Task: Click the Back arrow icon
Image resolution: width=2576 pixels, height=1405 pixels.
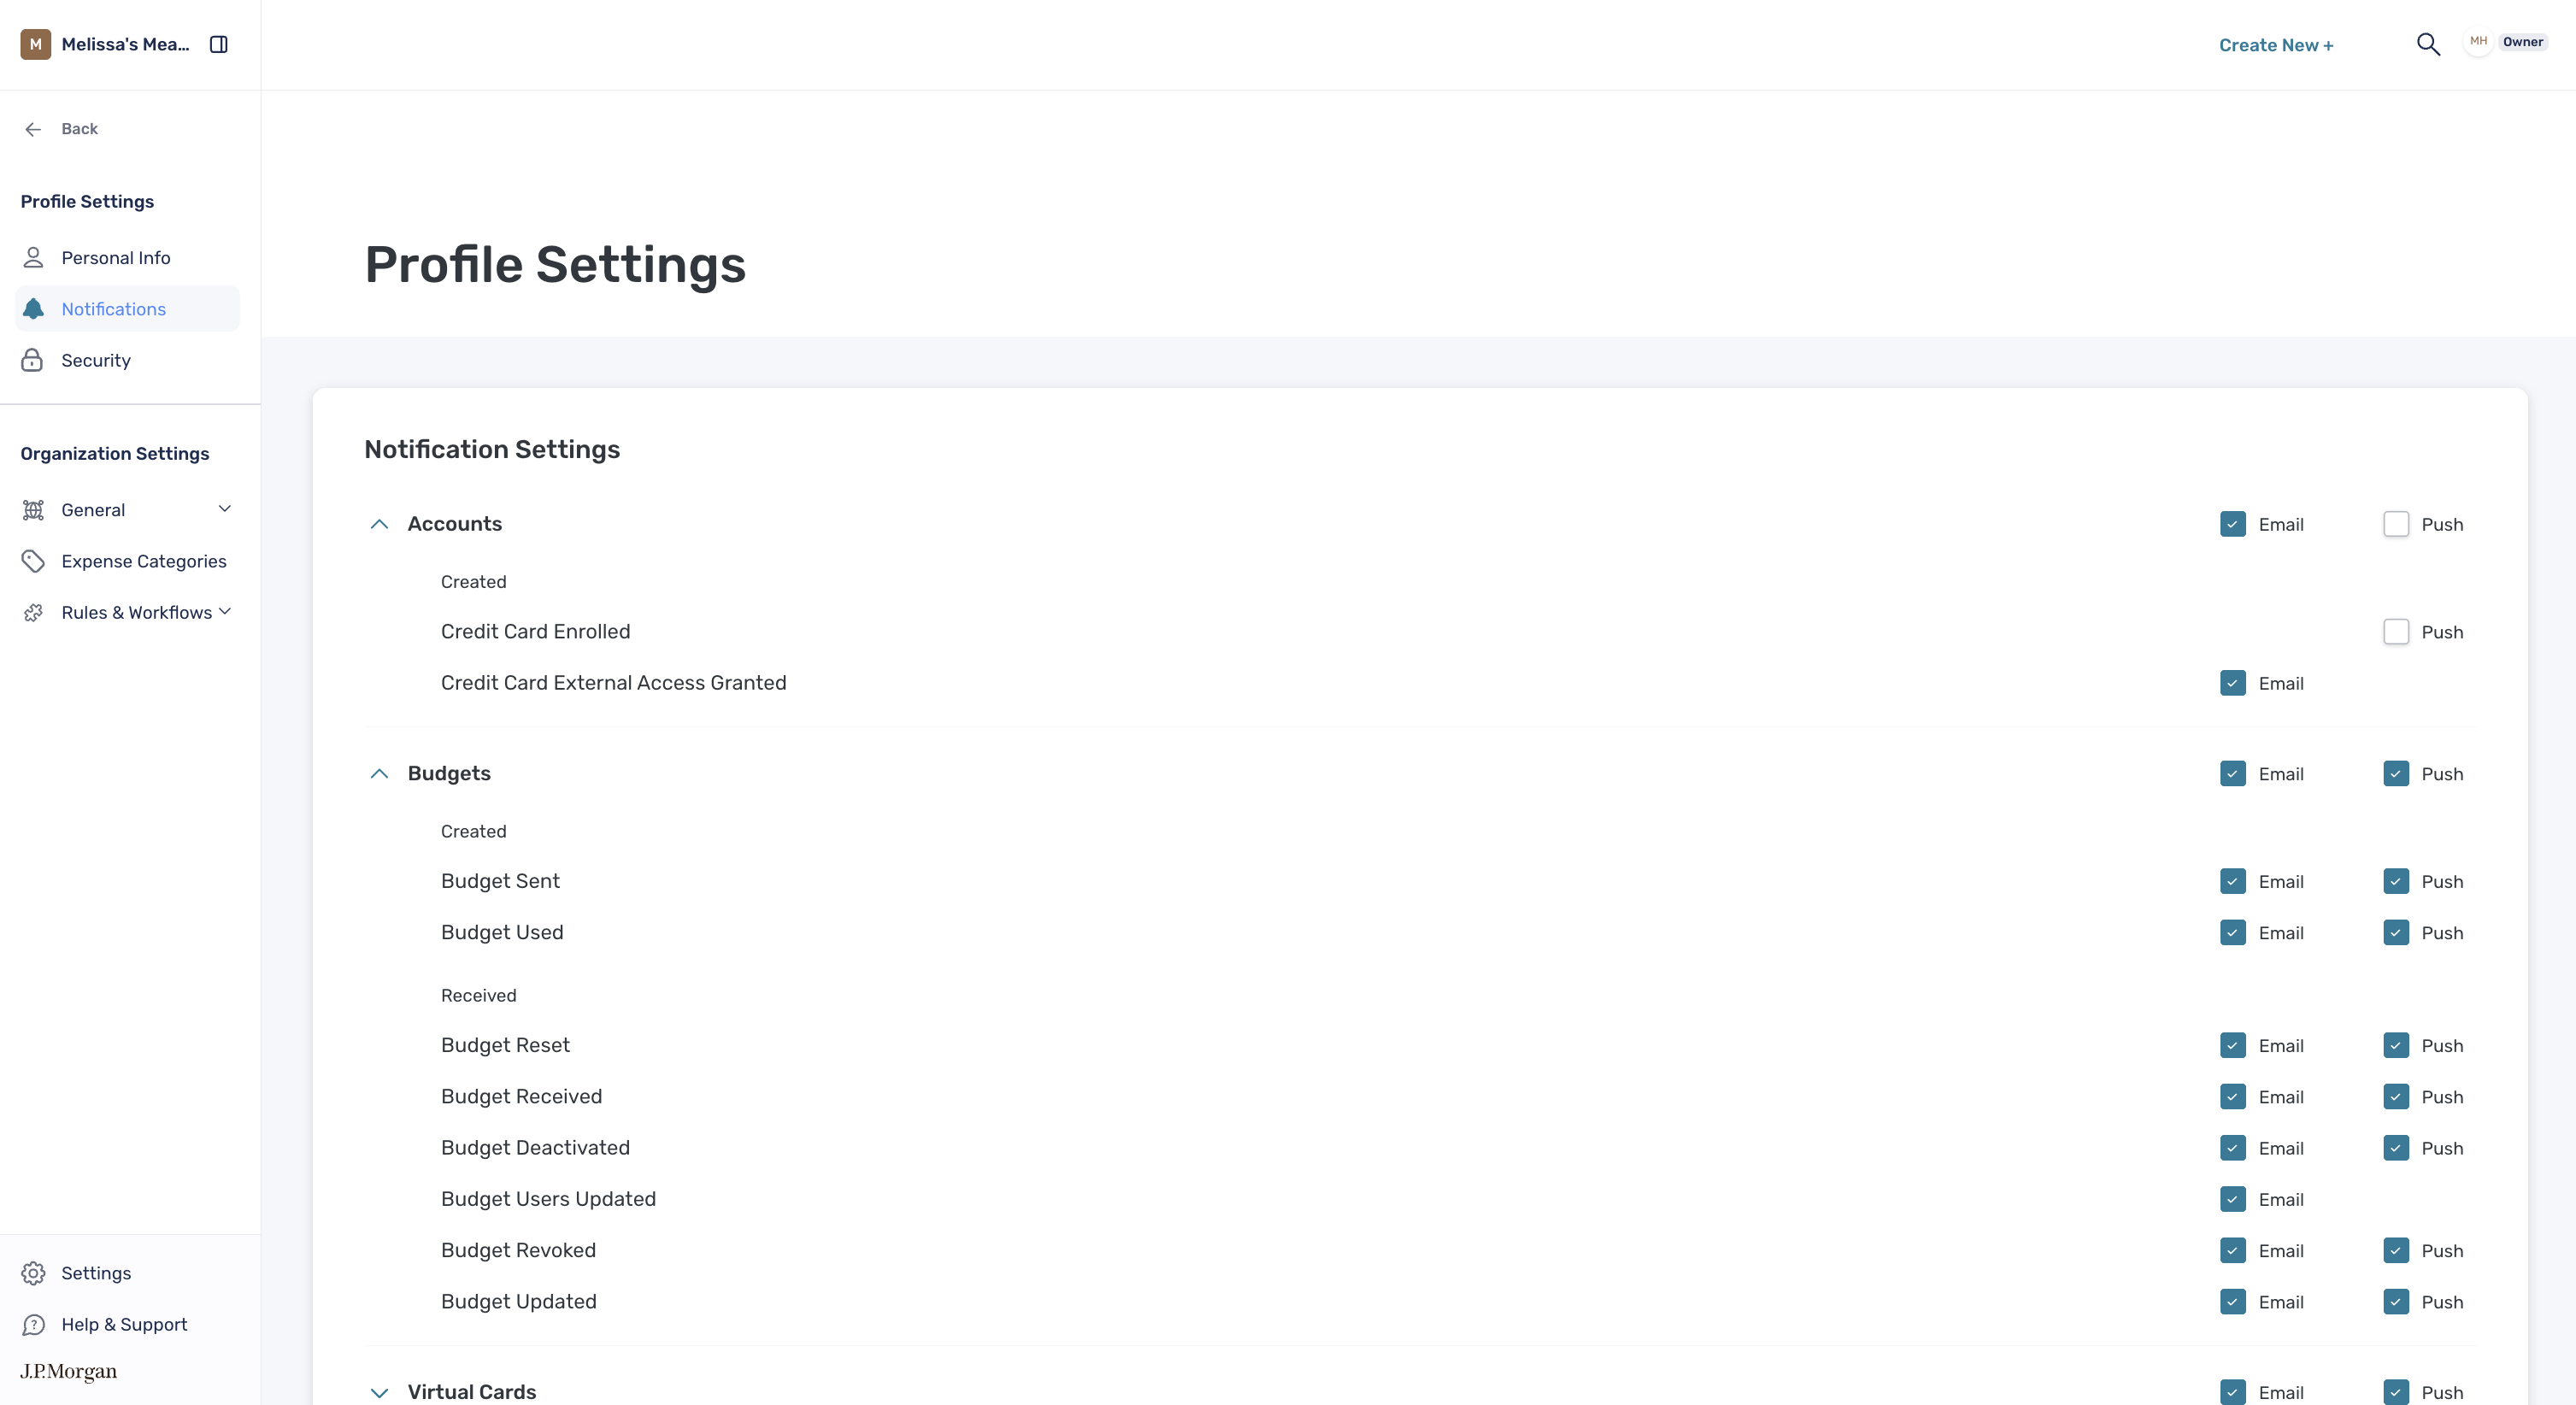Action: (x=33, y=129)
